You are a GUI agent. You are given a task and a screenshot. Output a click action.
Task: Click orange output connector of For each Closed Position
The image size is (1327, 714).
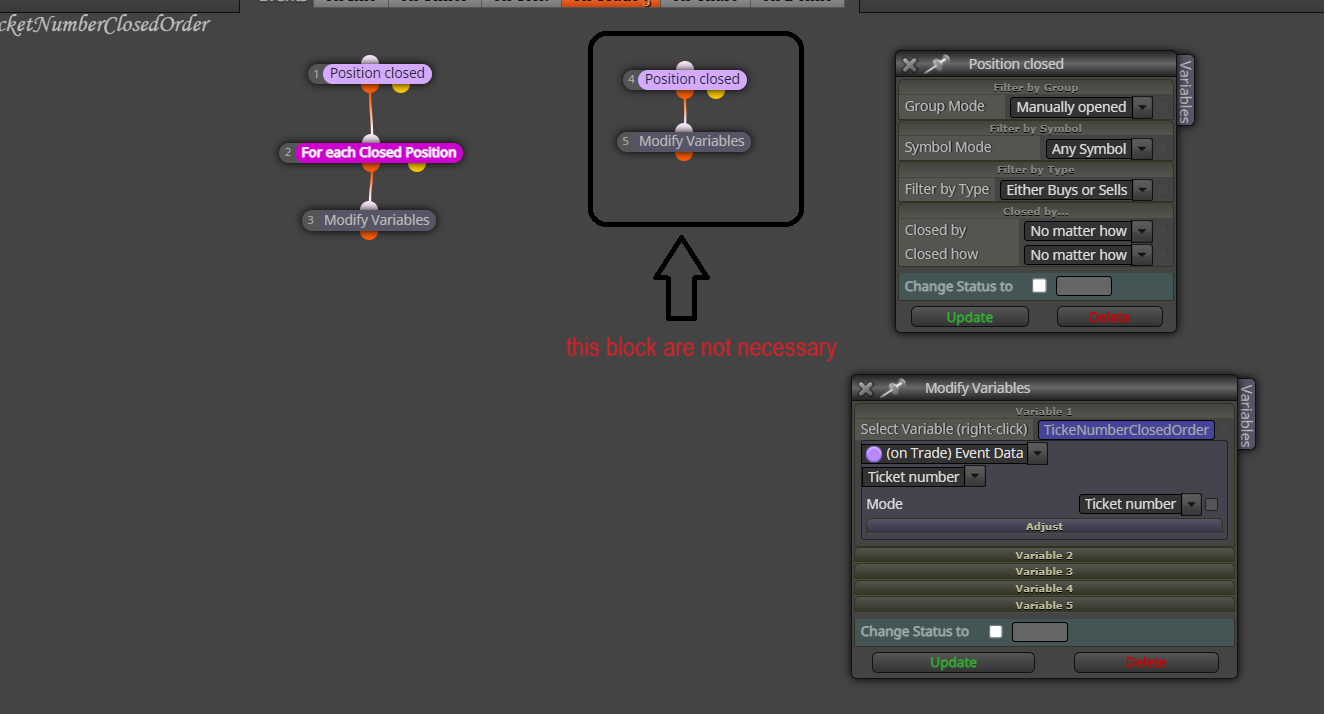370,166
